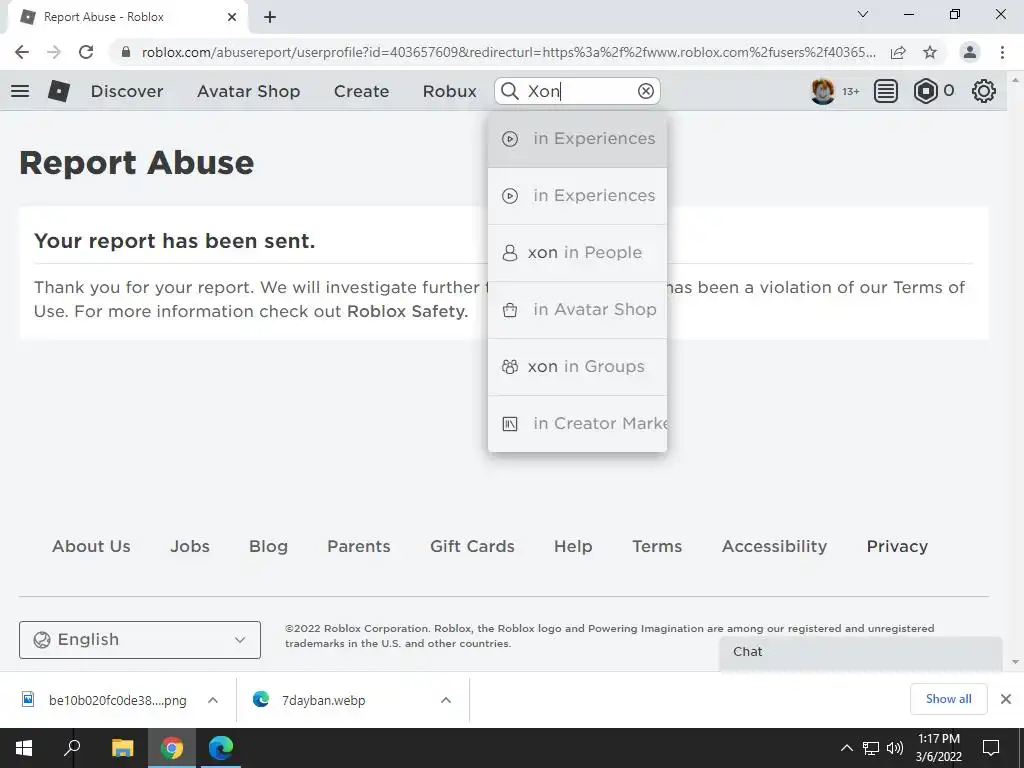Open the Chrome three-dot menu

(1002, 52)
